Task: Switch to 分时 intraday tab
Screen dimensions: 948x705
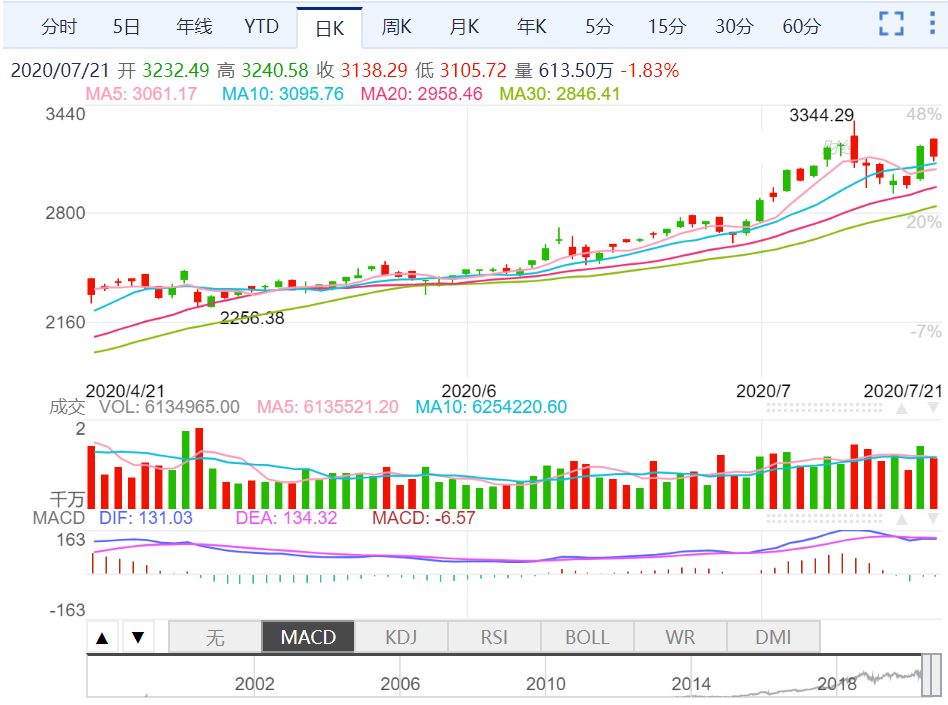Action: 59,27
